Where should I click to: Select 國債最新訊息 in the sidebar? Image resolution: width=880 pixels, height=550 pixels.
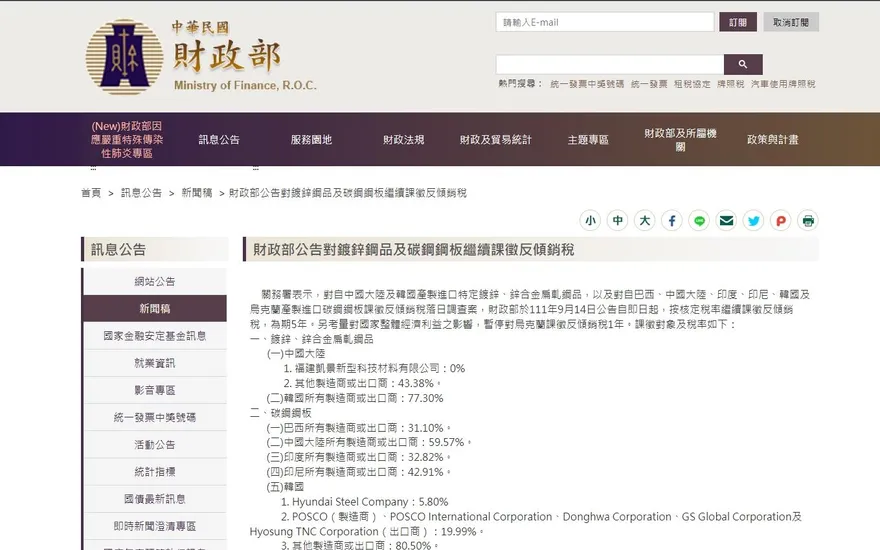(x=155, y=499)
